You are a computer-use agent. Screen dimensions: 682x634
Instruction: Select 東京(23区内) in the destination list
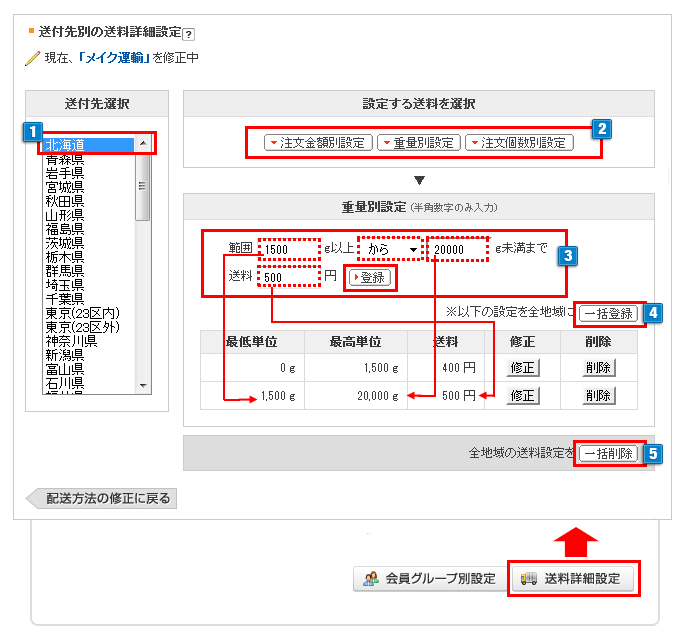(x=80, y=313)
